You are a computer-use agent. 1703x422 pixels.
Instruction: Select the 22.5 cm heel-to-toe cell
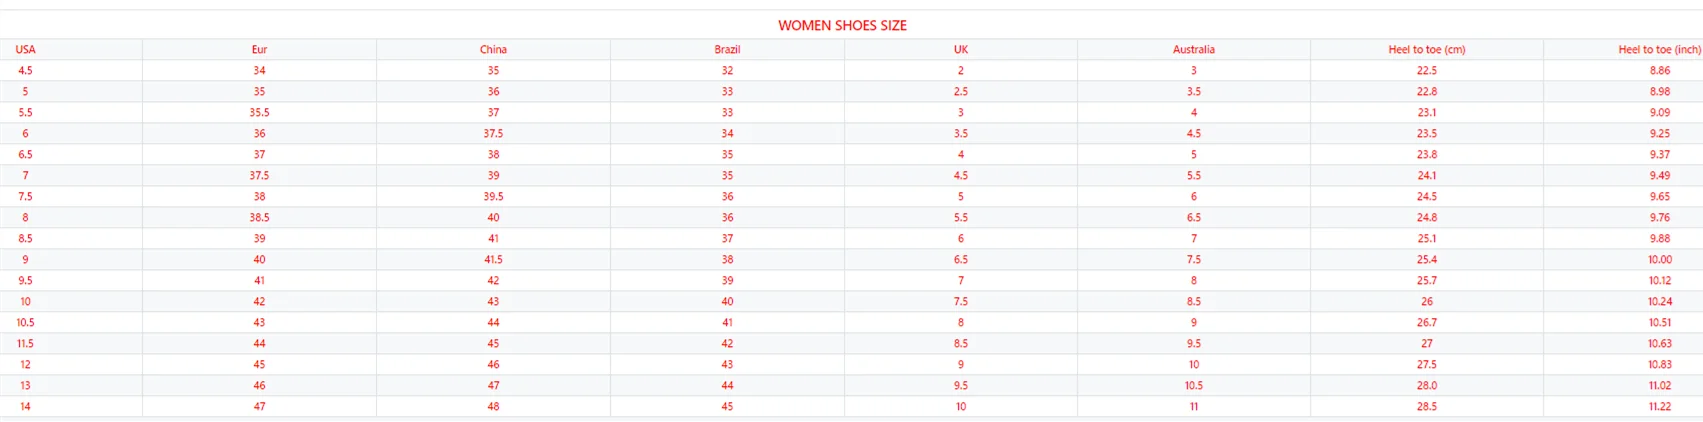pyautogui.click(x=1426, y=70)
